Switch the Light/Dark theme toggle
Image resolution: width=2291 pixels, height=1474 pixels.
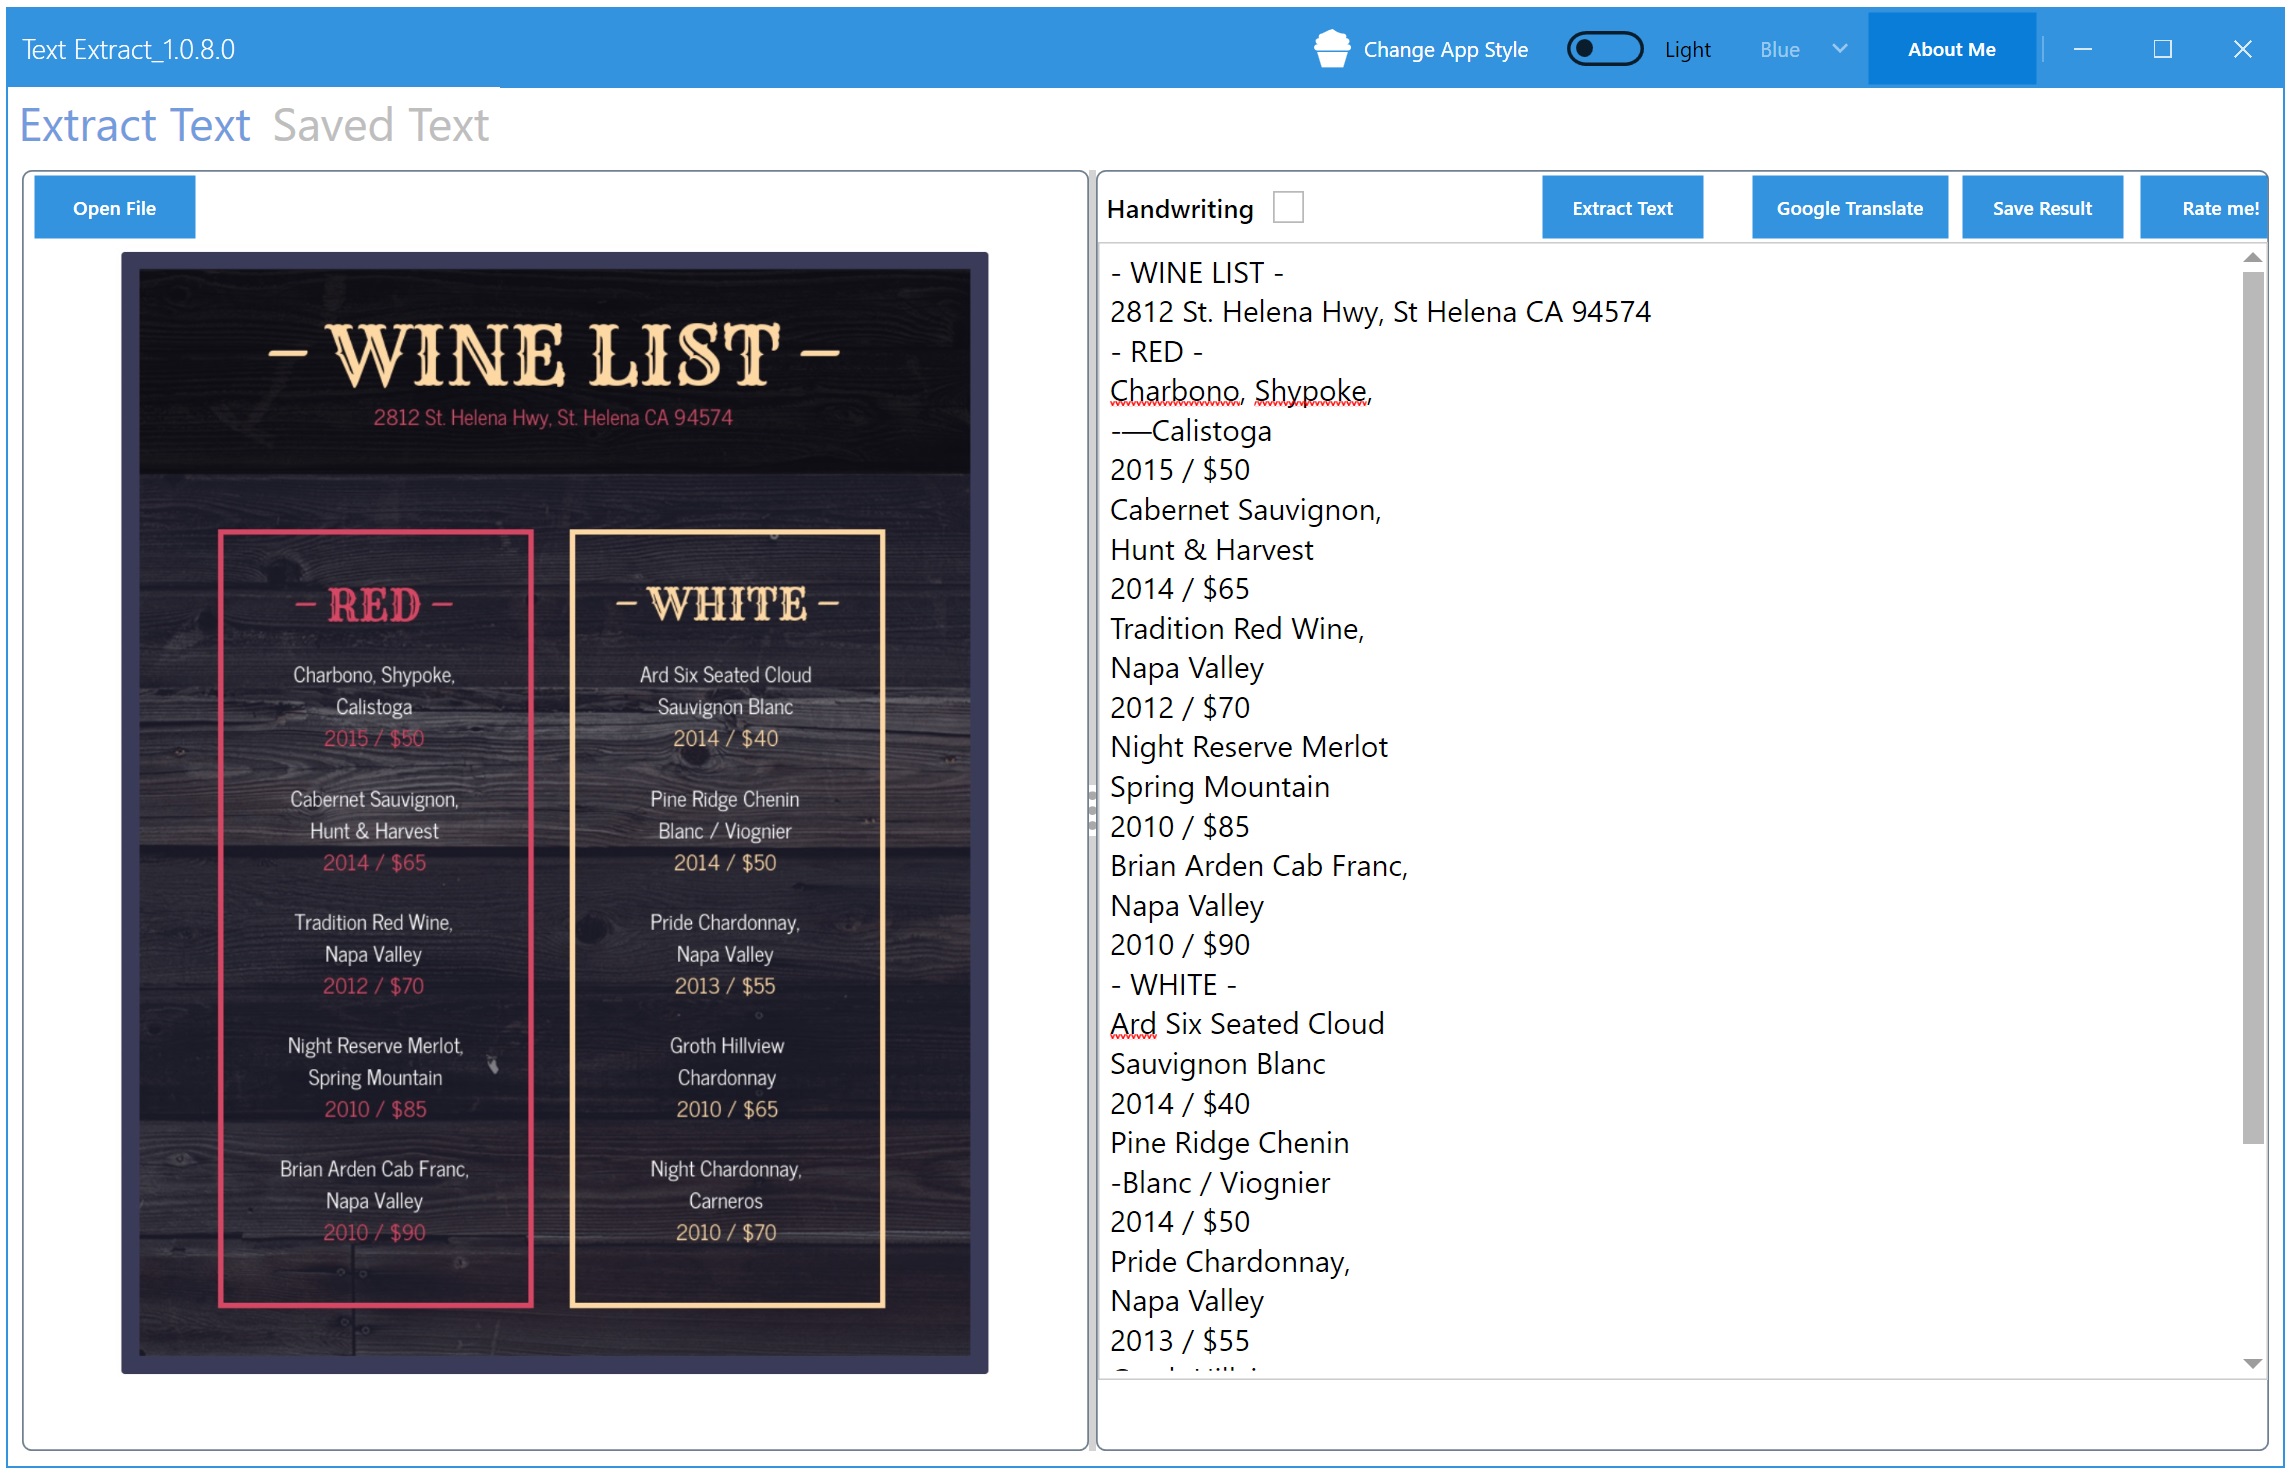(x=1604, y=47)
